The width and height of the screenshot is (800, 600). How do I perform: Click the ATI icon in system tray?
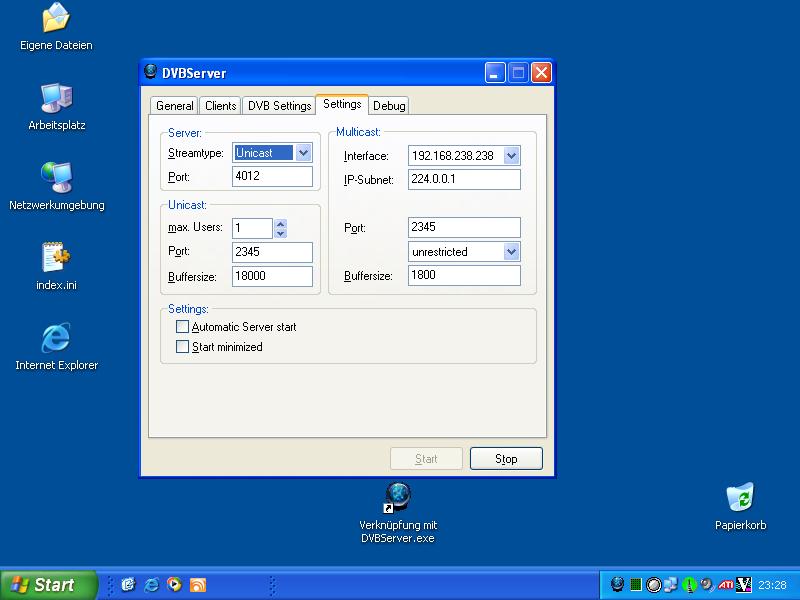point(726,585)
